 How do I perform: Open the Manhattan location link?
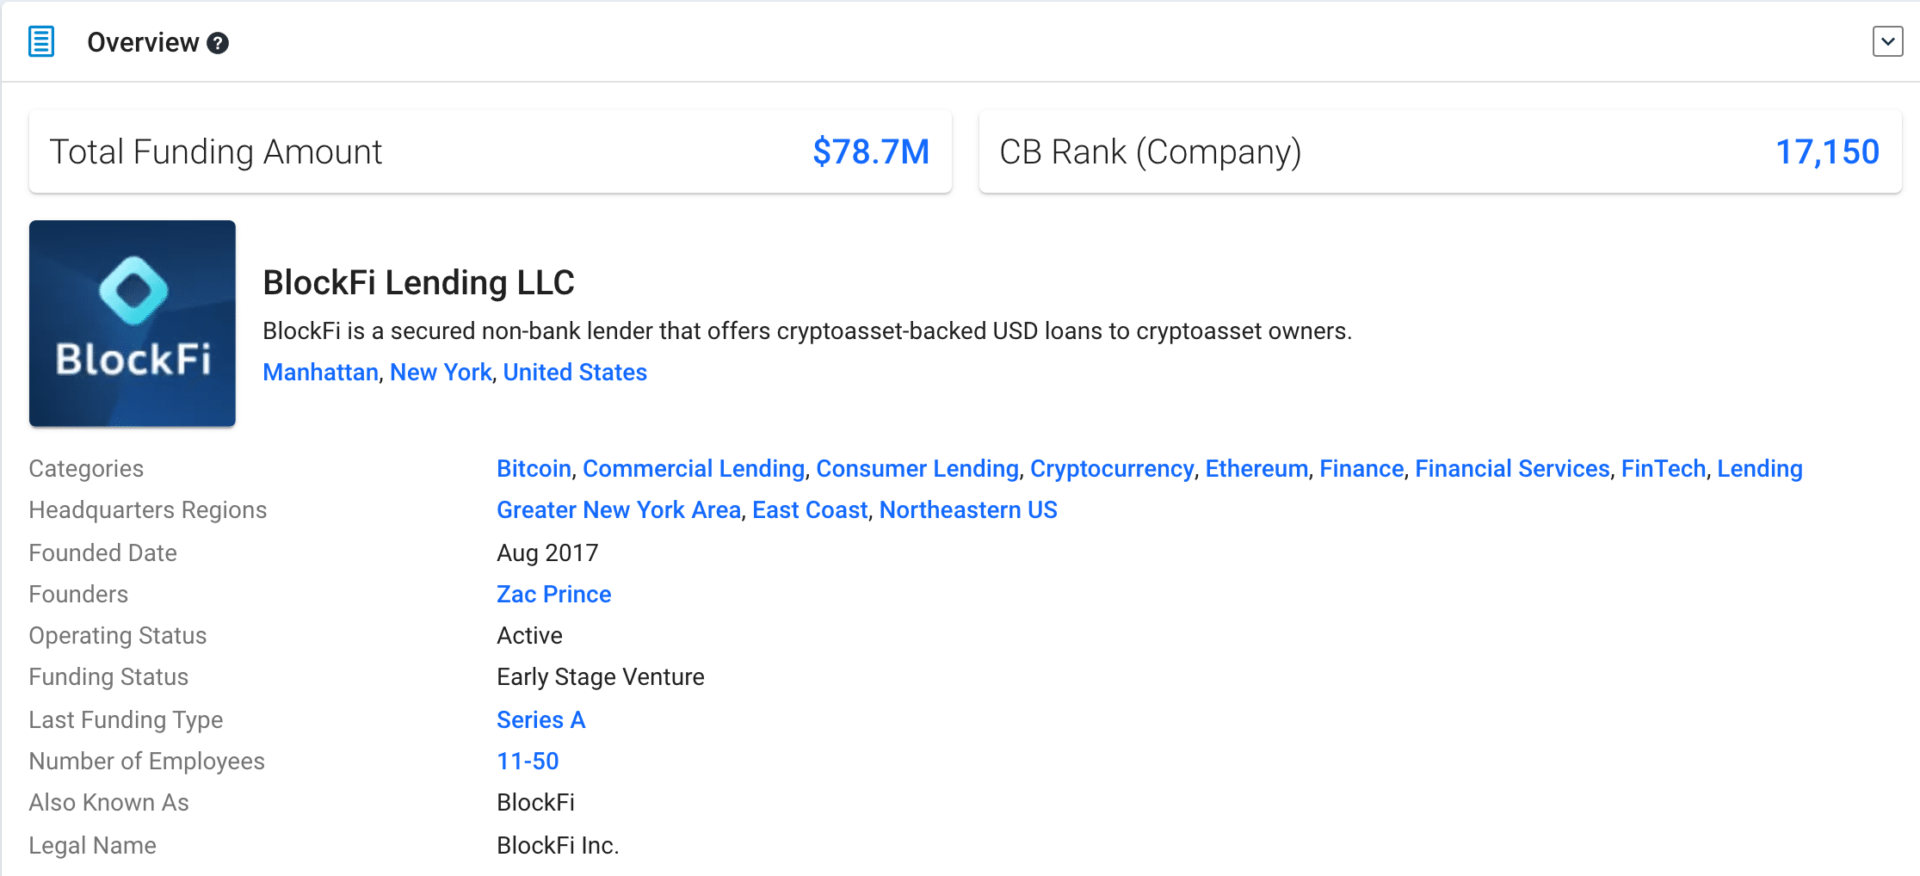click(x=320, y=372)
